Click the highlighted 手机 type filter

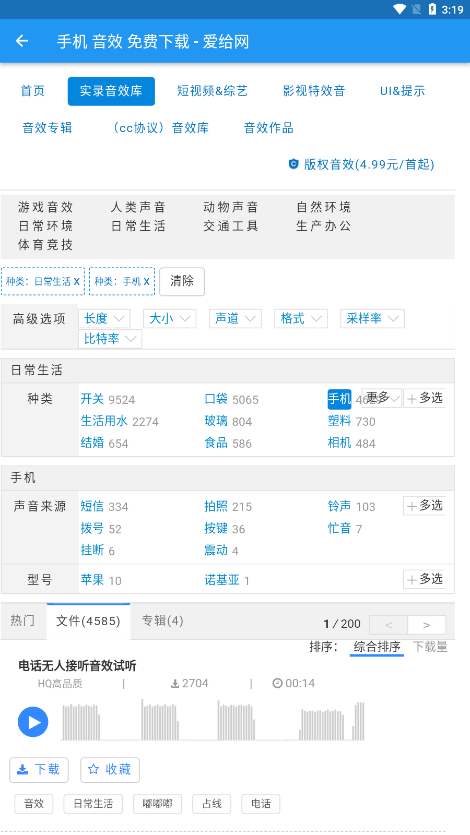[x=339, y=399]
